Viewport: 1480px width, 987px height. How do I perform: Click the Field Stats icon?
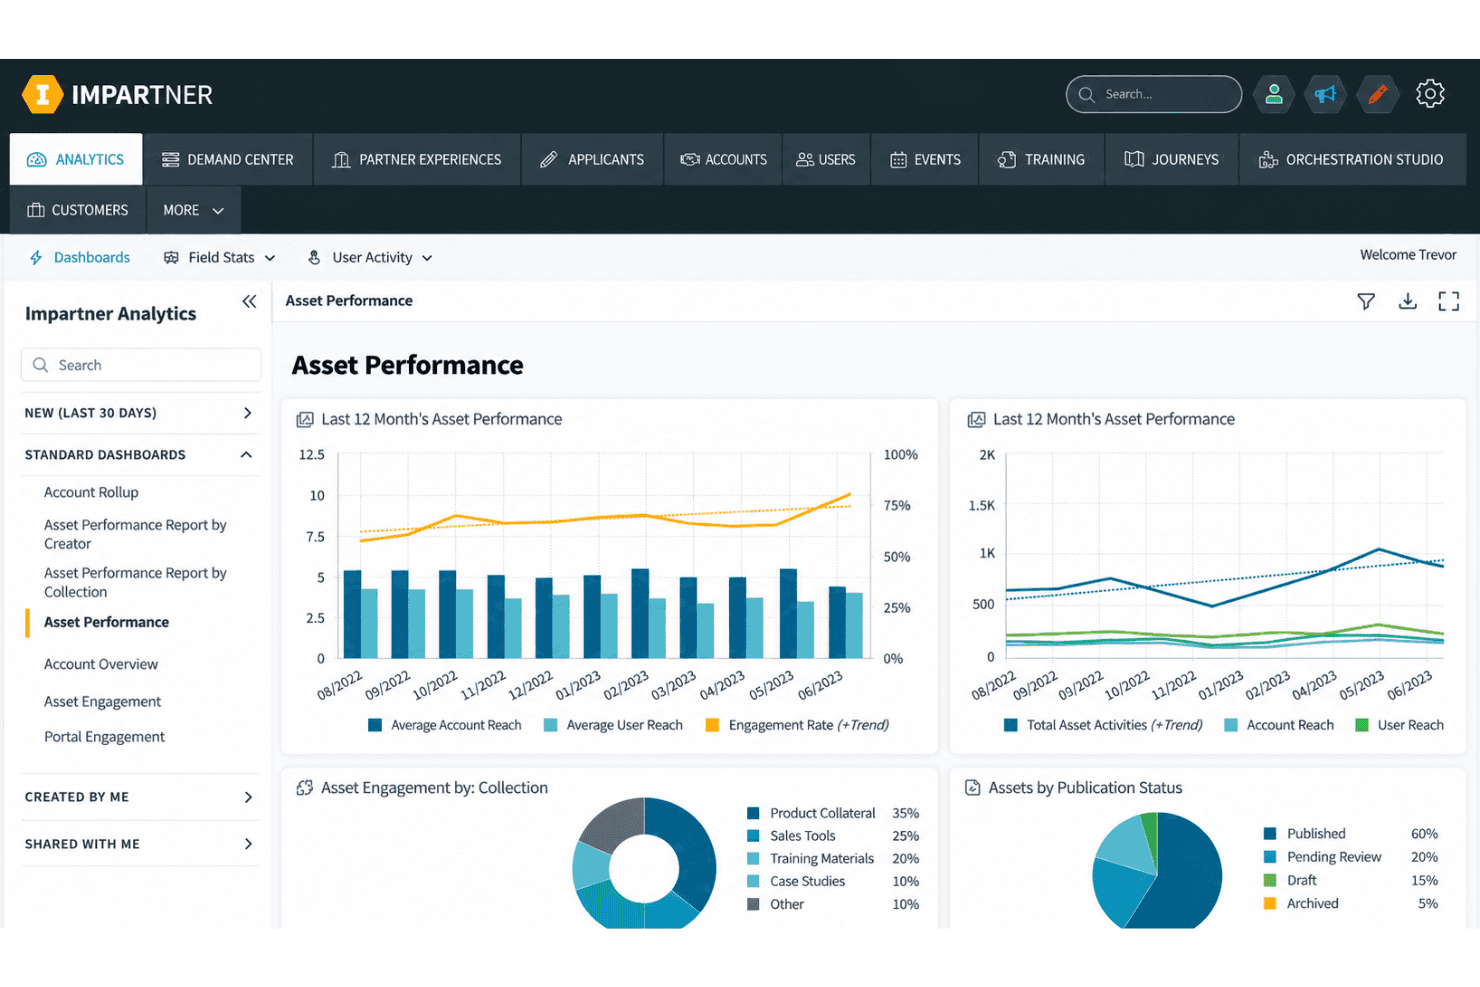(171, 258)
